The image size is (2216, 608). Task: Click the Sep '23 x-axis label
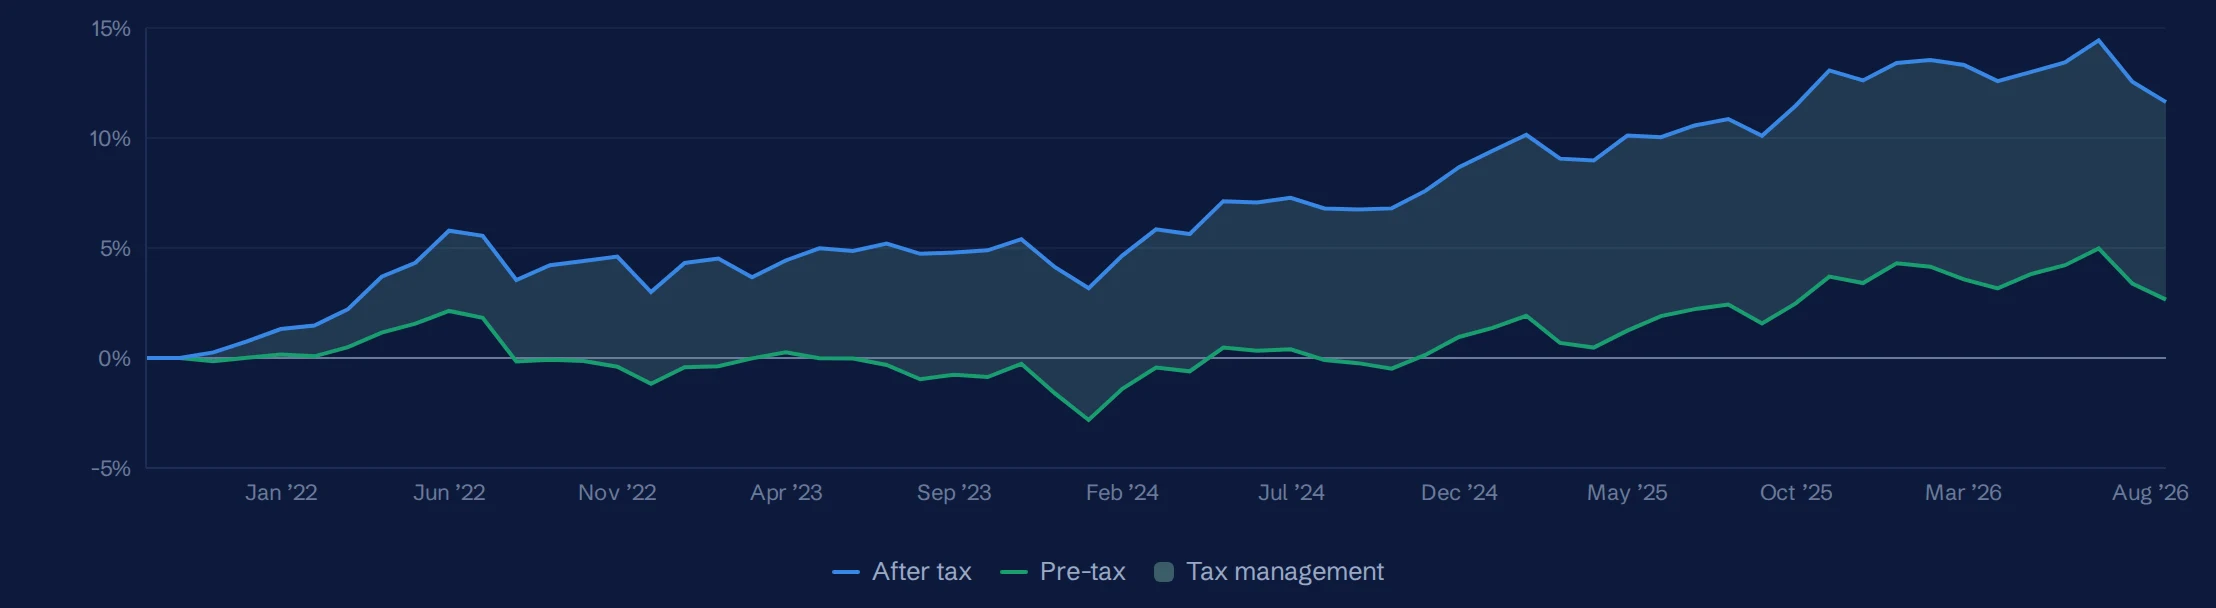click(x=954, y=493)
